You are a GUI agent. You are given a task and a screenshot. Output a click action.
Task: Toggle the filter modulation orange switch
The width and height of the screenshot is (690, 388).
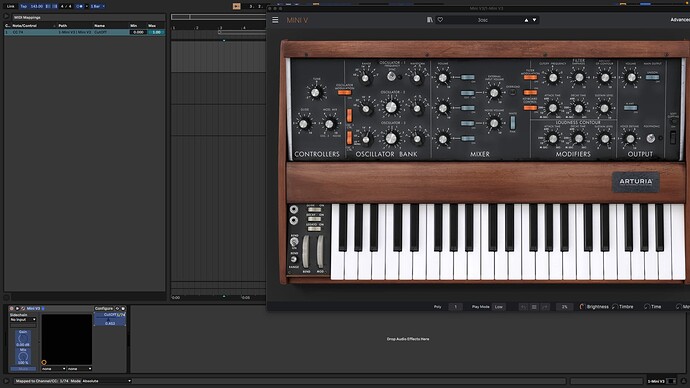pyautogui.click(x=530, y=77)
